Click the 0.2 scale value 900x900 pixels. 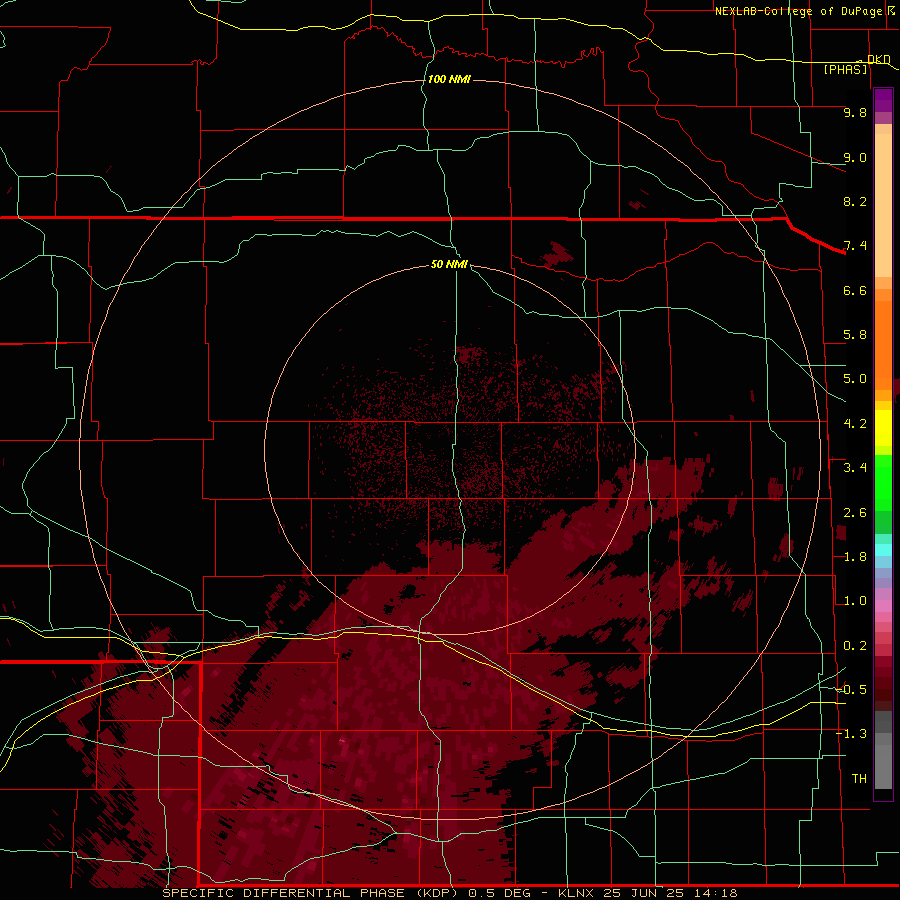[x=855, y=646]
